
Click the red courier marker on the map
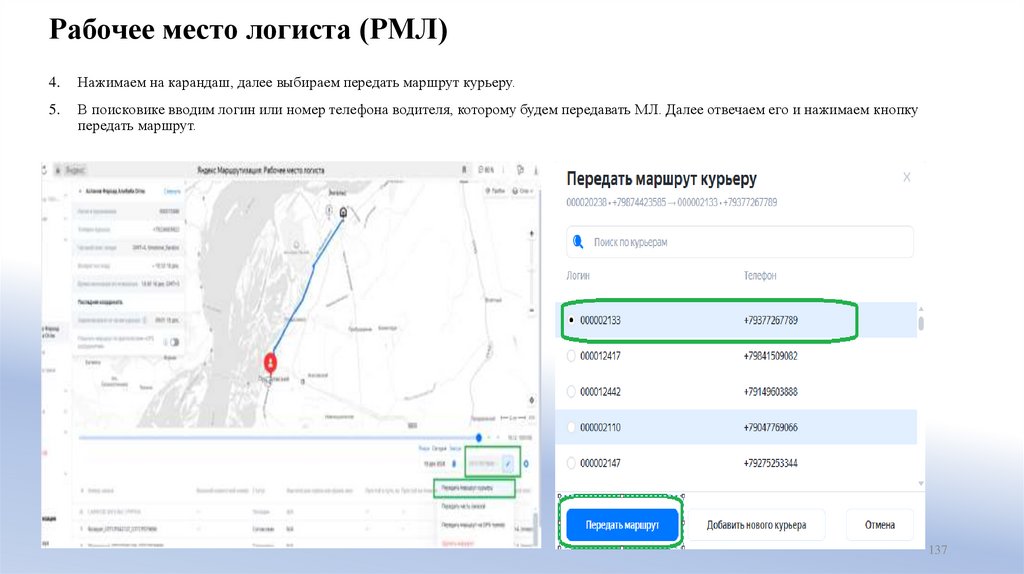pyautogui.click(x=270, y=362)
